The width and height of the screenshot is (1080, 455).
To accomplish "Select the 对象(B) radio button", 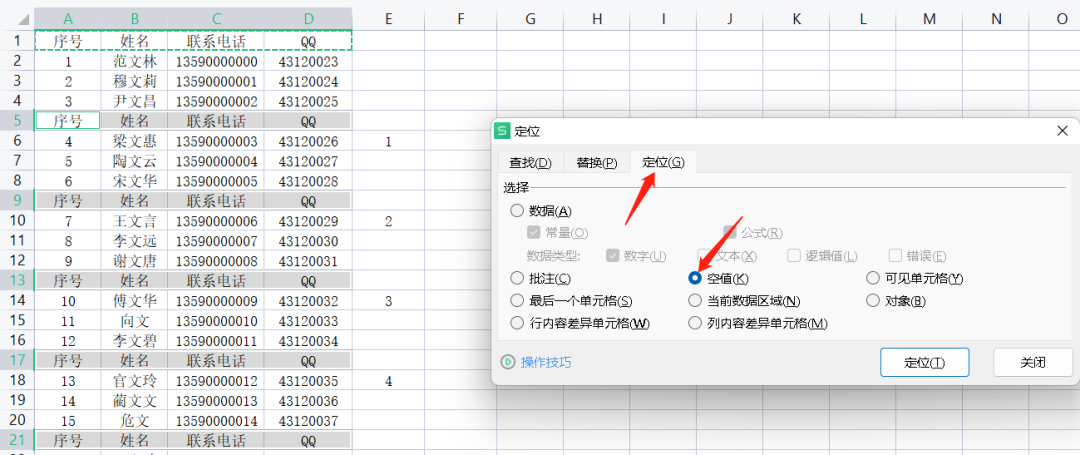I will tap(873, 301).
